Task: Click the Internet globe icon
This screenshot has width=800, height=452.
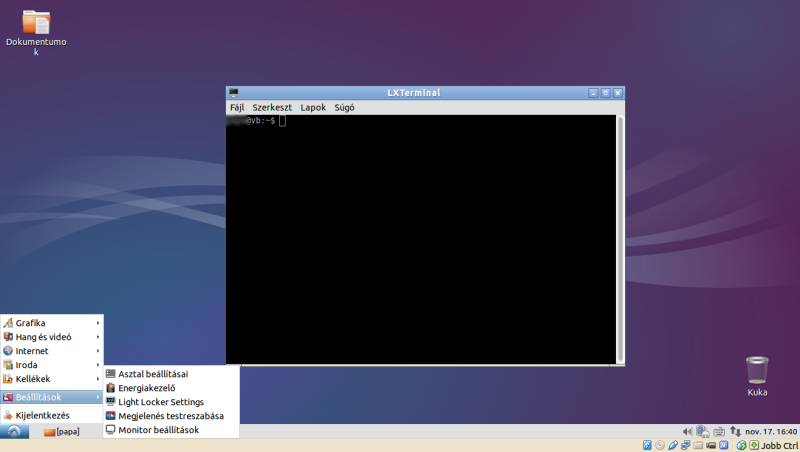Action: 8,351
